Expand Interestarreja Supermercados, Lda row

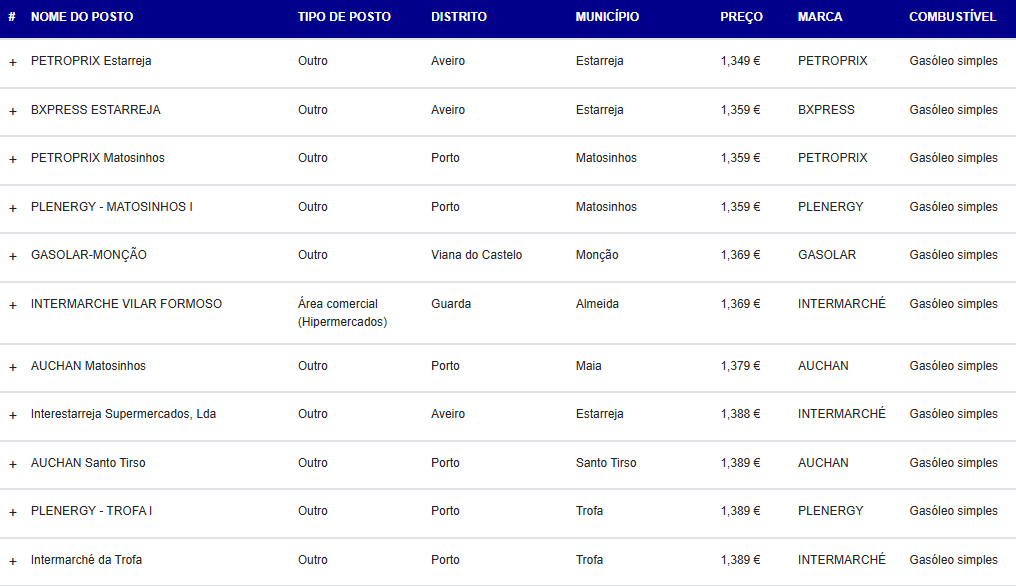[x=13, y=415]
